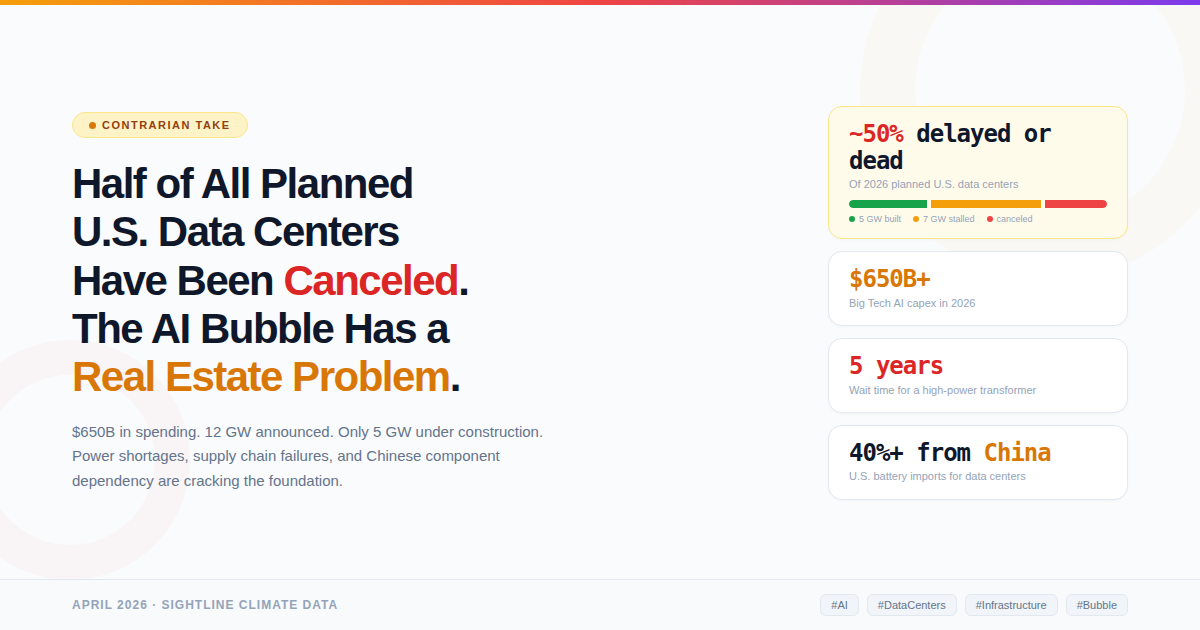The width and height of the screenshot is (1200, 630).
Task: Click the red canceled legend dot
Action: tap(990, 219)
